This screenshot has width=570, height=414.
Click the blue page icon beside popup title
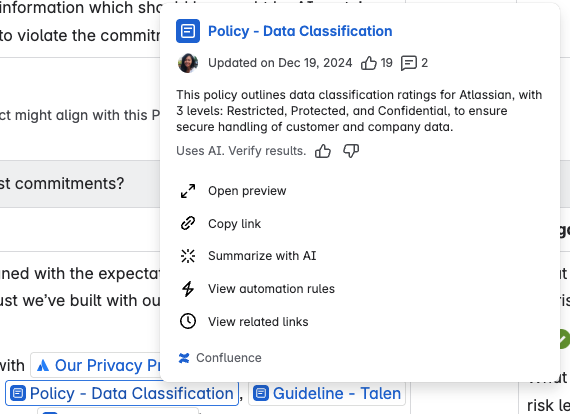(188, 31)
